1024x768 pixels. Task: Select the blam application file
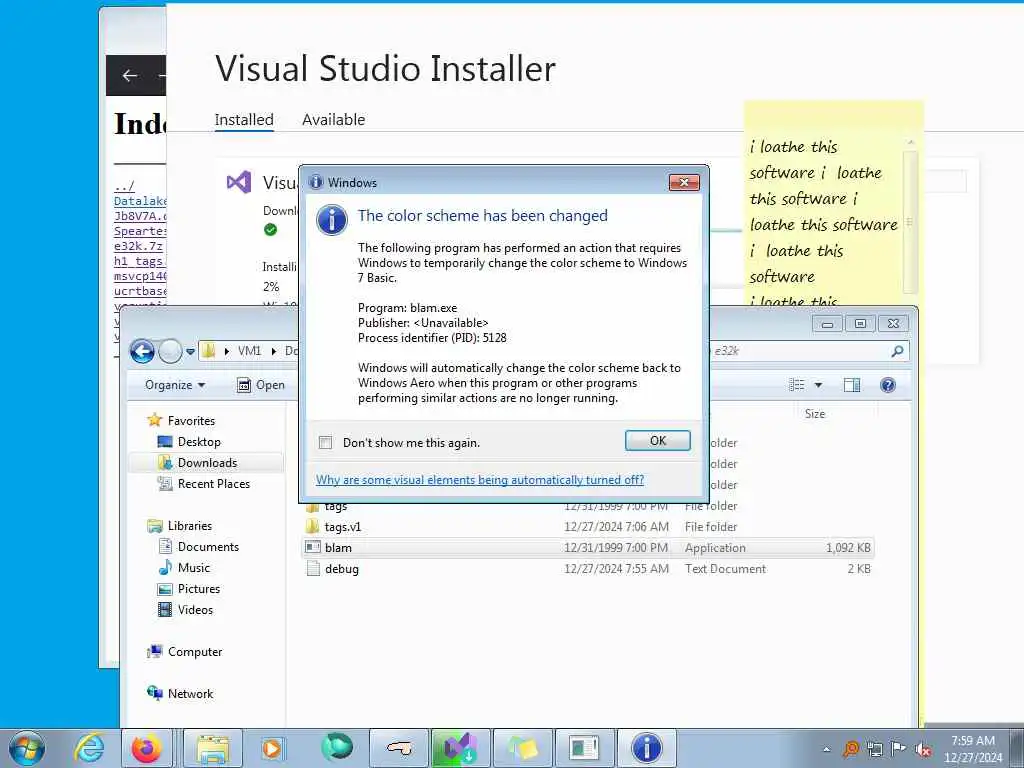pyautogui.click(x=588, y=547)
